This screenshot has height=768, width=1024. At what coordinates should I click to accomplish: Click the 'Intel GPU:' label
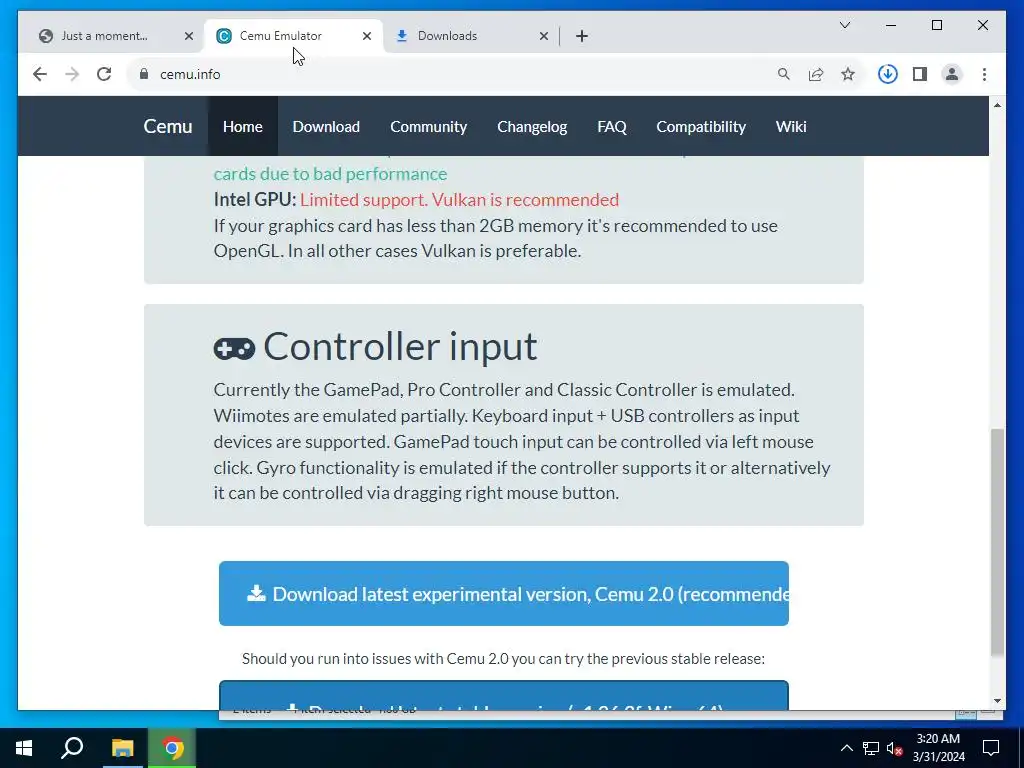click(x=255, y=200)
